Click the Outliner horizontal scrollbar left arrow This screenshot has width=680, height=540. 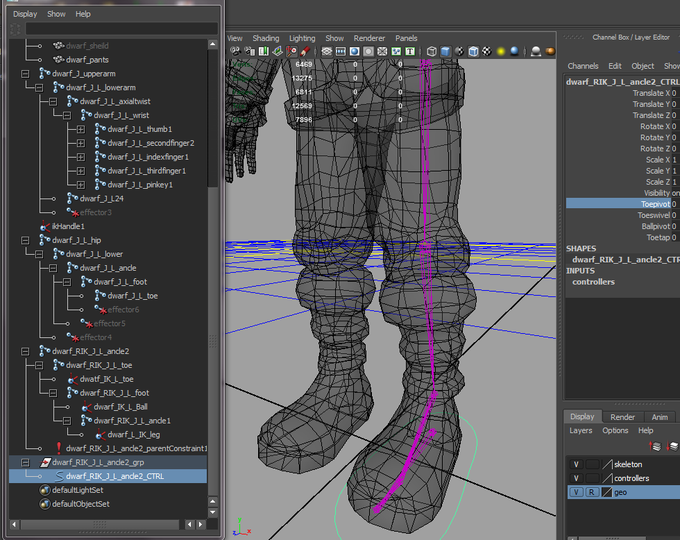[14, 524]
